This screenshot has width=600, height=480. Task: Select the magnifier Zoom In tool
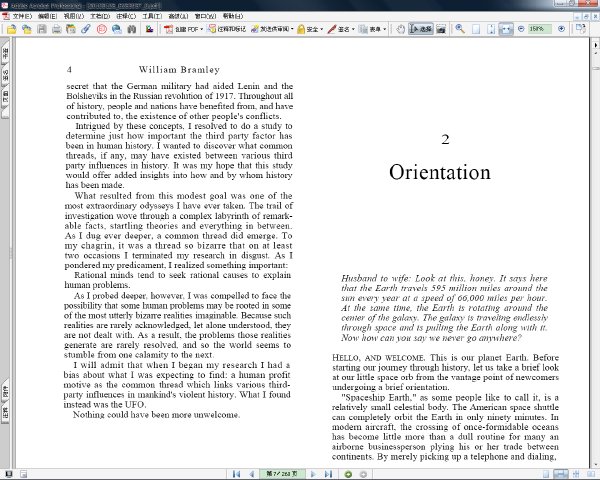click(x=460, y=29)
